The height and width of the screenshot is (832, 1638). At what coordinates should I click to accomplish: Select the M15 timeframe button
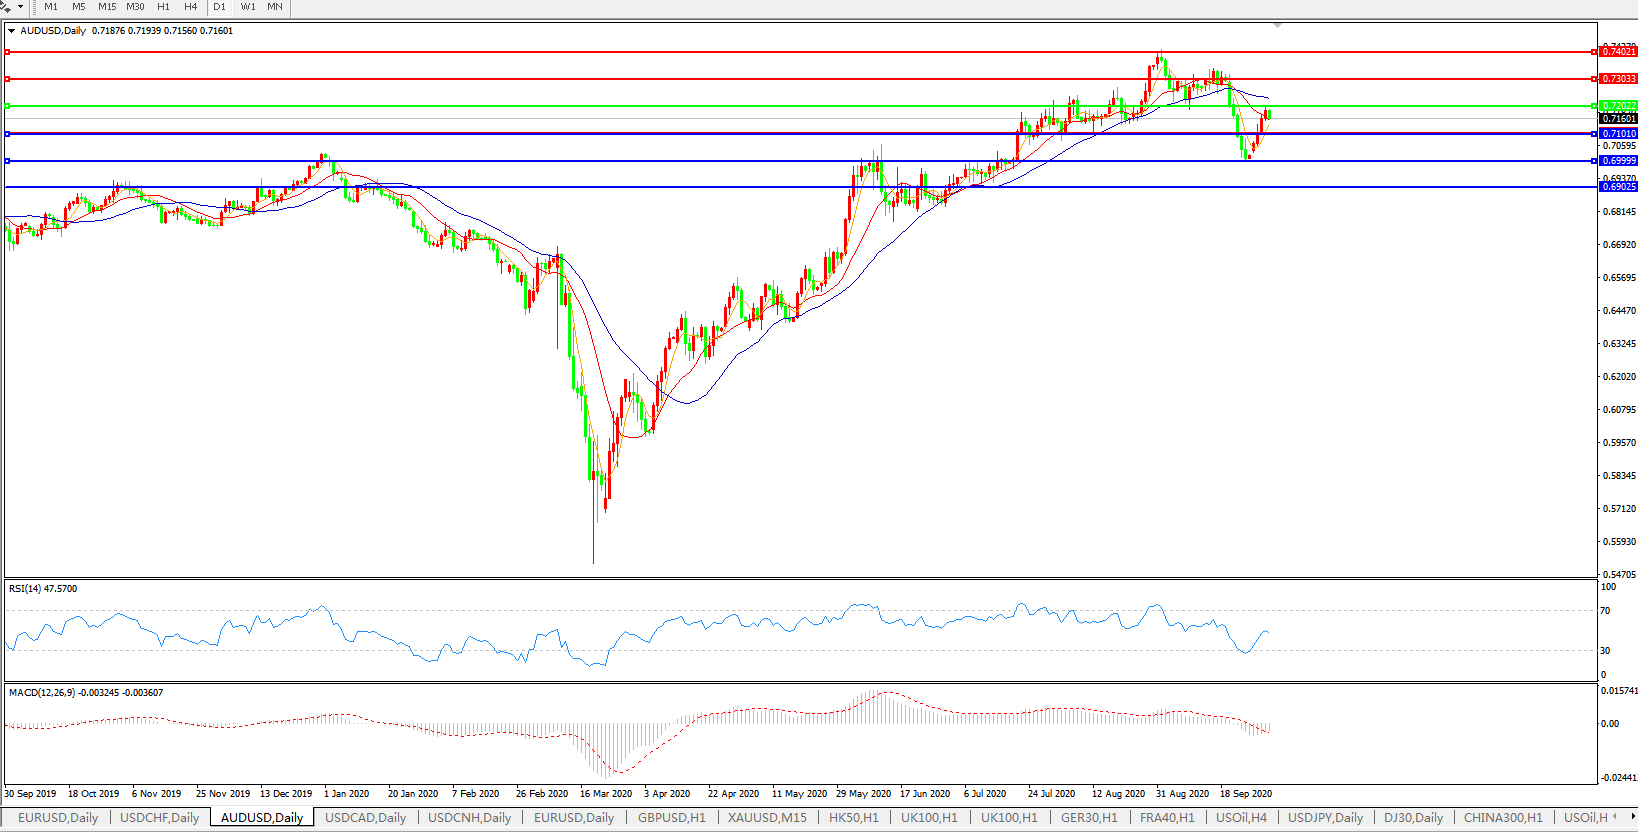click(x=106, y=7)
